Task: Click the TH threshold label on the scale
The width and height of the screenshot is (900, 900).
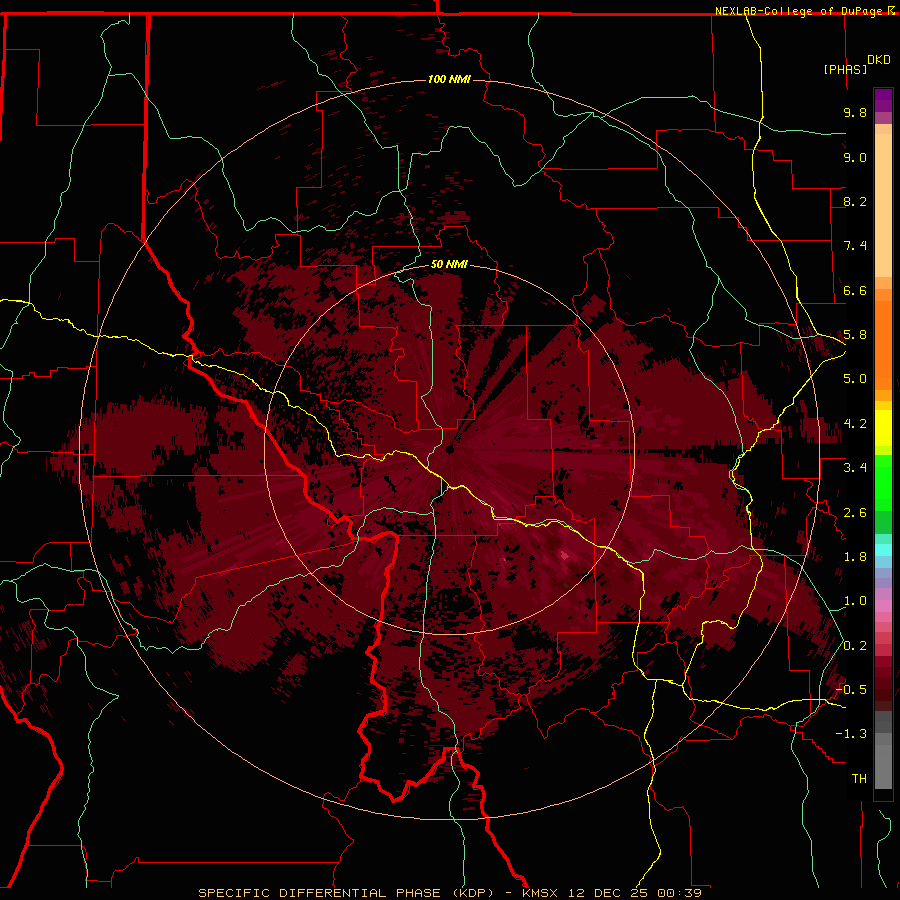Action: coord(859,779)
